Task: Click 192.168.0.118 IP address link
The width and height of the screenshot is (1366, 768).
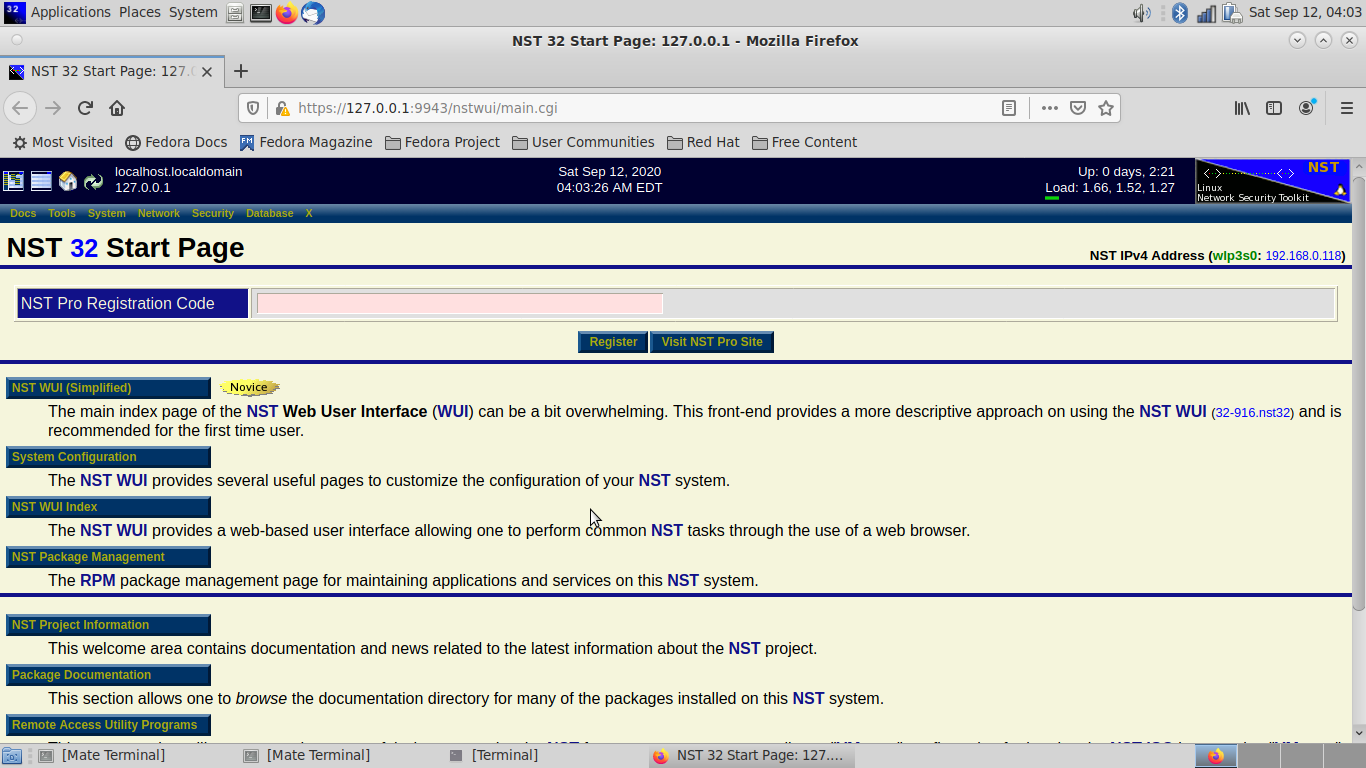Action: (x=1303, y=256)
